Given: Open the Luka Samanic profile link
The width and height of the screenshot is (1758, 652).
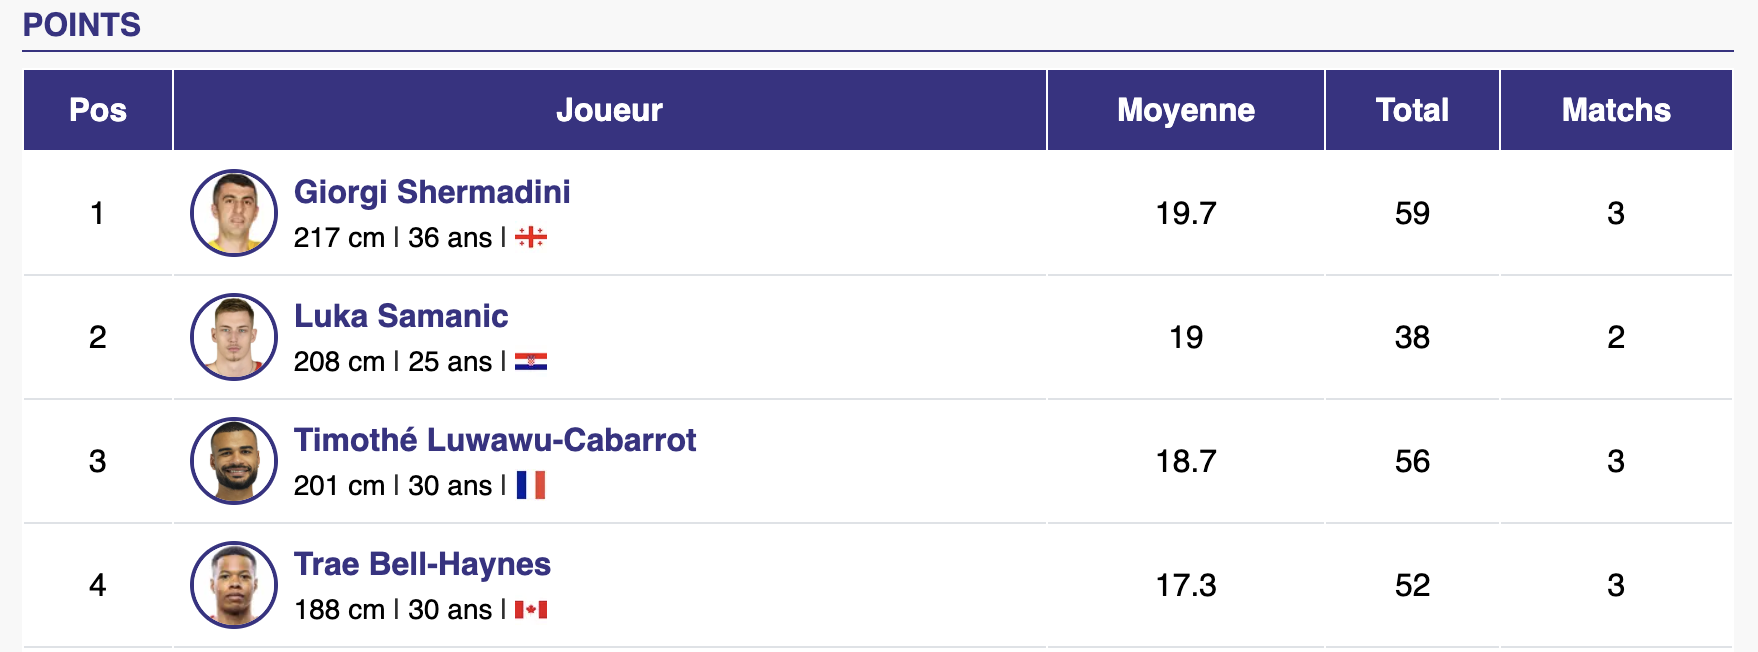Looking at the screenshot, I should tap(401, 316).
